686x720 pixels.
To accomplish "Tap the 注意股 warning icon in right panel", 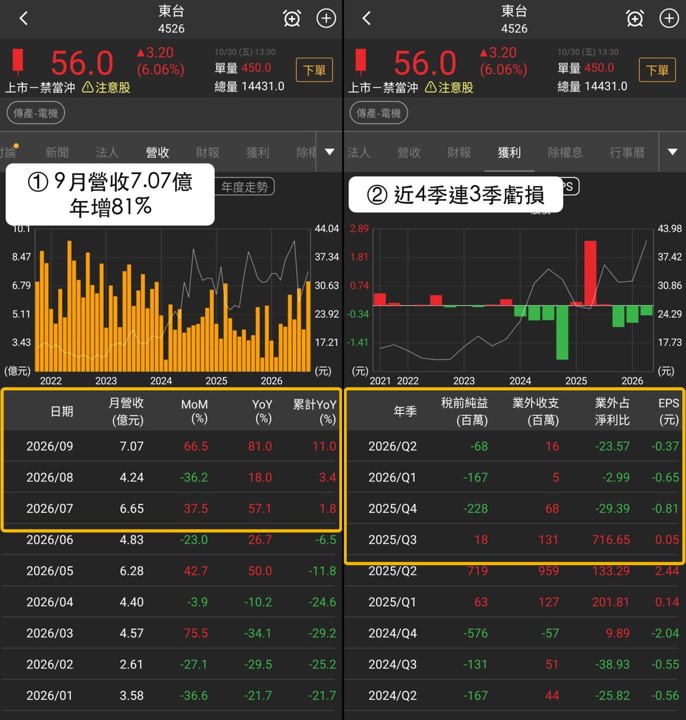I will tap(430, 87).
